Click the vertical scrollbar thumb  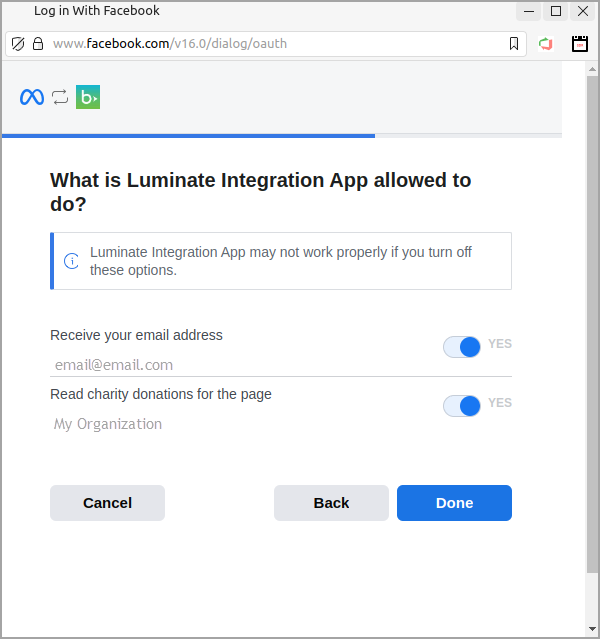[592, 324]
